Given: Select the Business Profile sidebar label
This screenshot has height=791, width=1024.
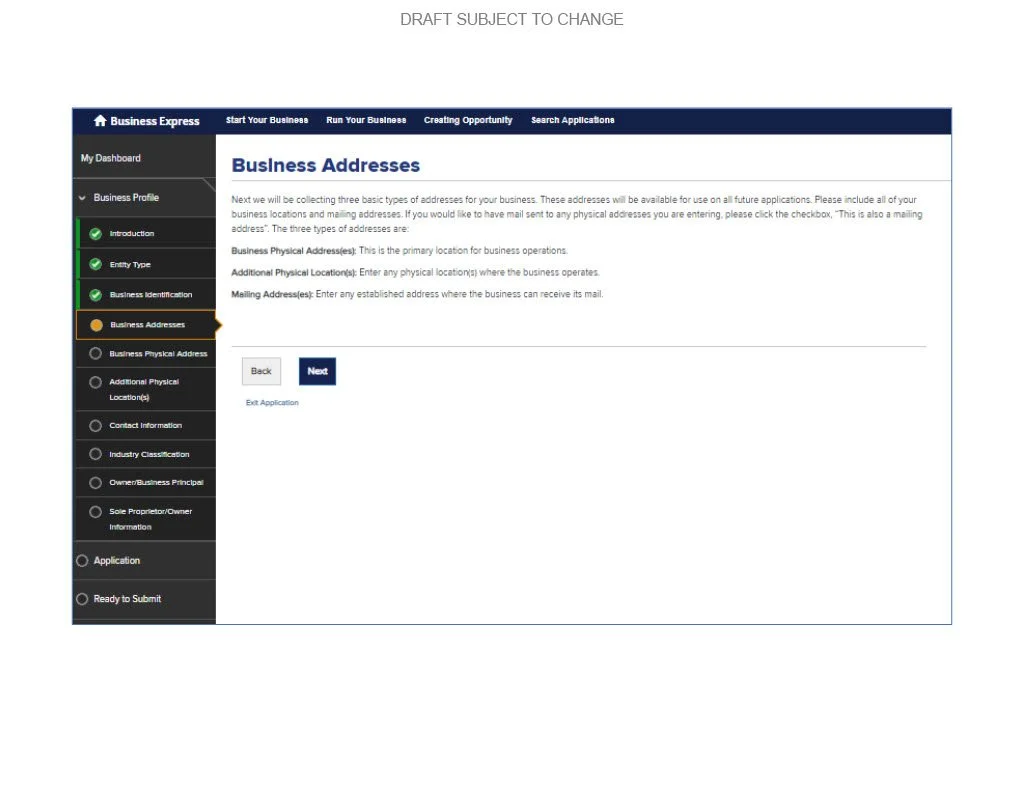Looking at the screenshot, I should 126,197.
